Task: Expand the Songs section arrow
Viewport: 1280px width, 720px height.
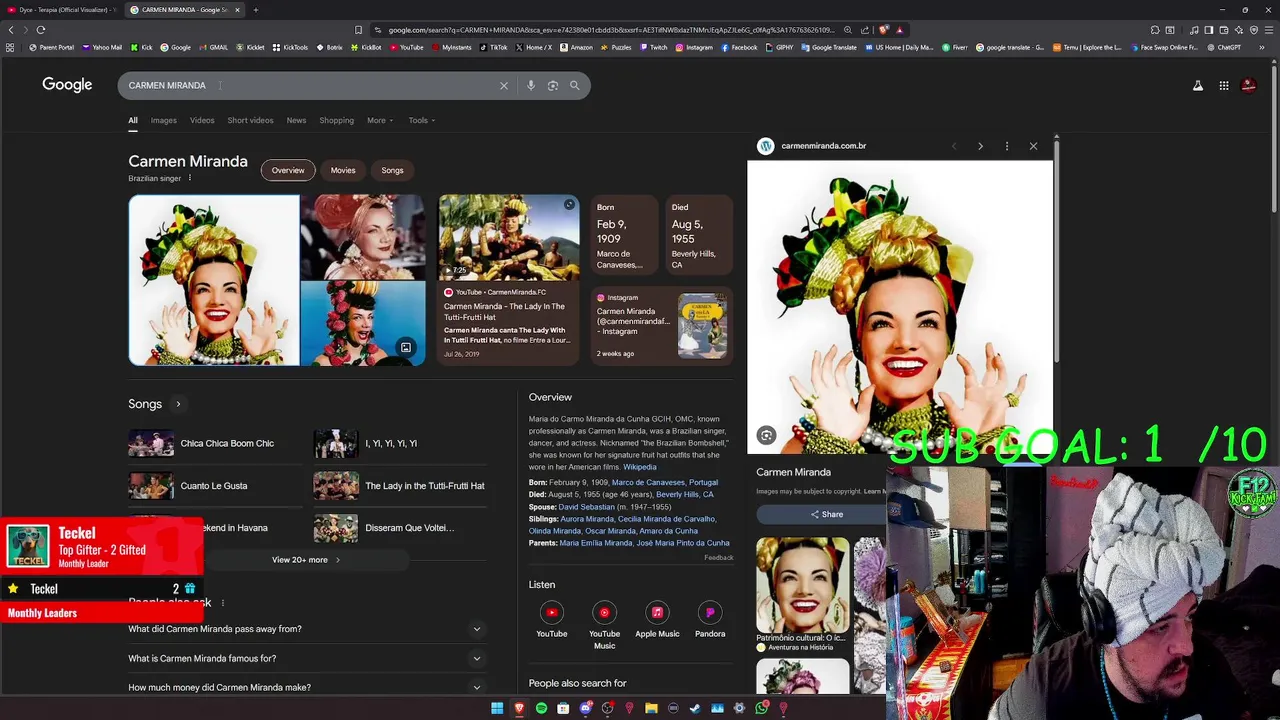Action: (178, 404)
